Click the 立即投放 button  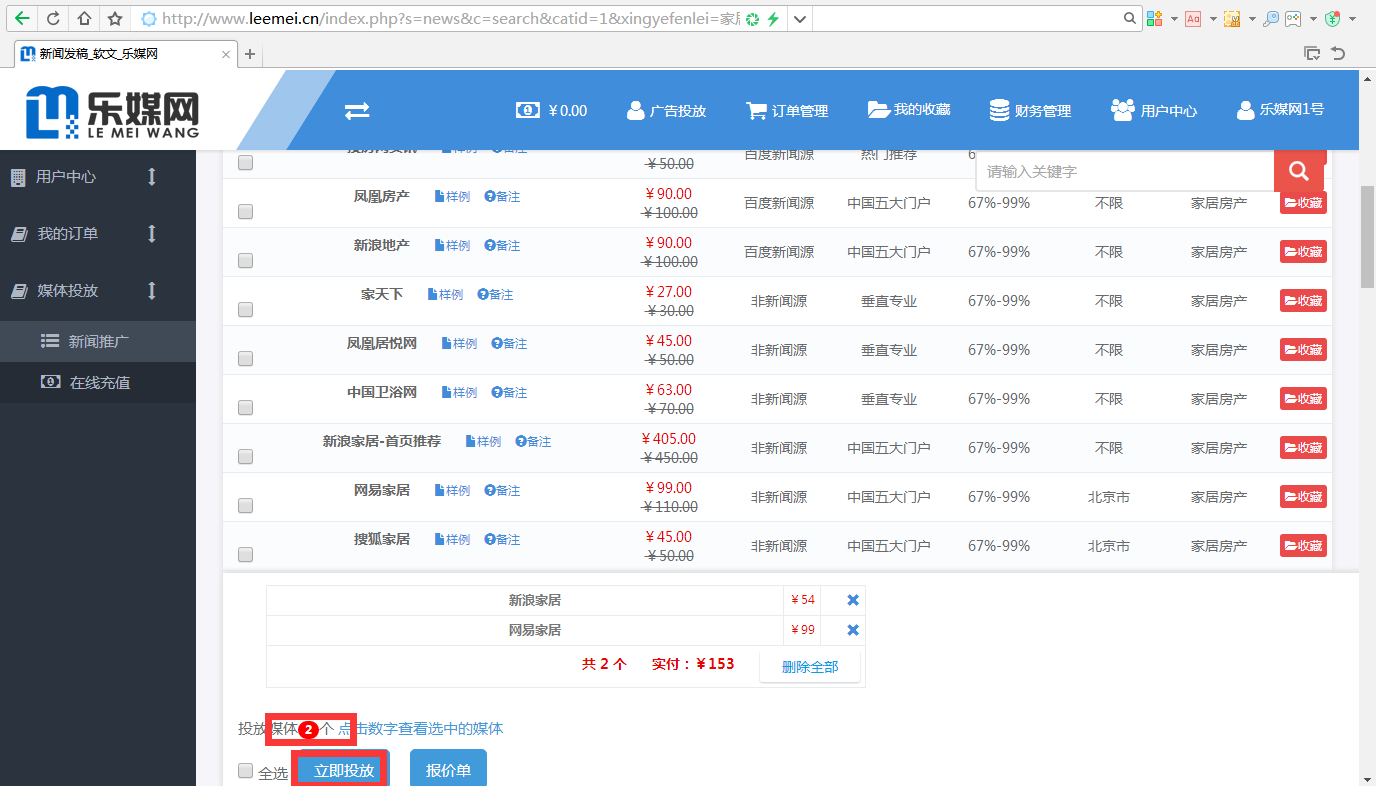(343, 770)
